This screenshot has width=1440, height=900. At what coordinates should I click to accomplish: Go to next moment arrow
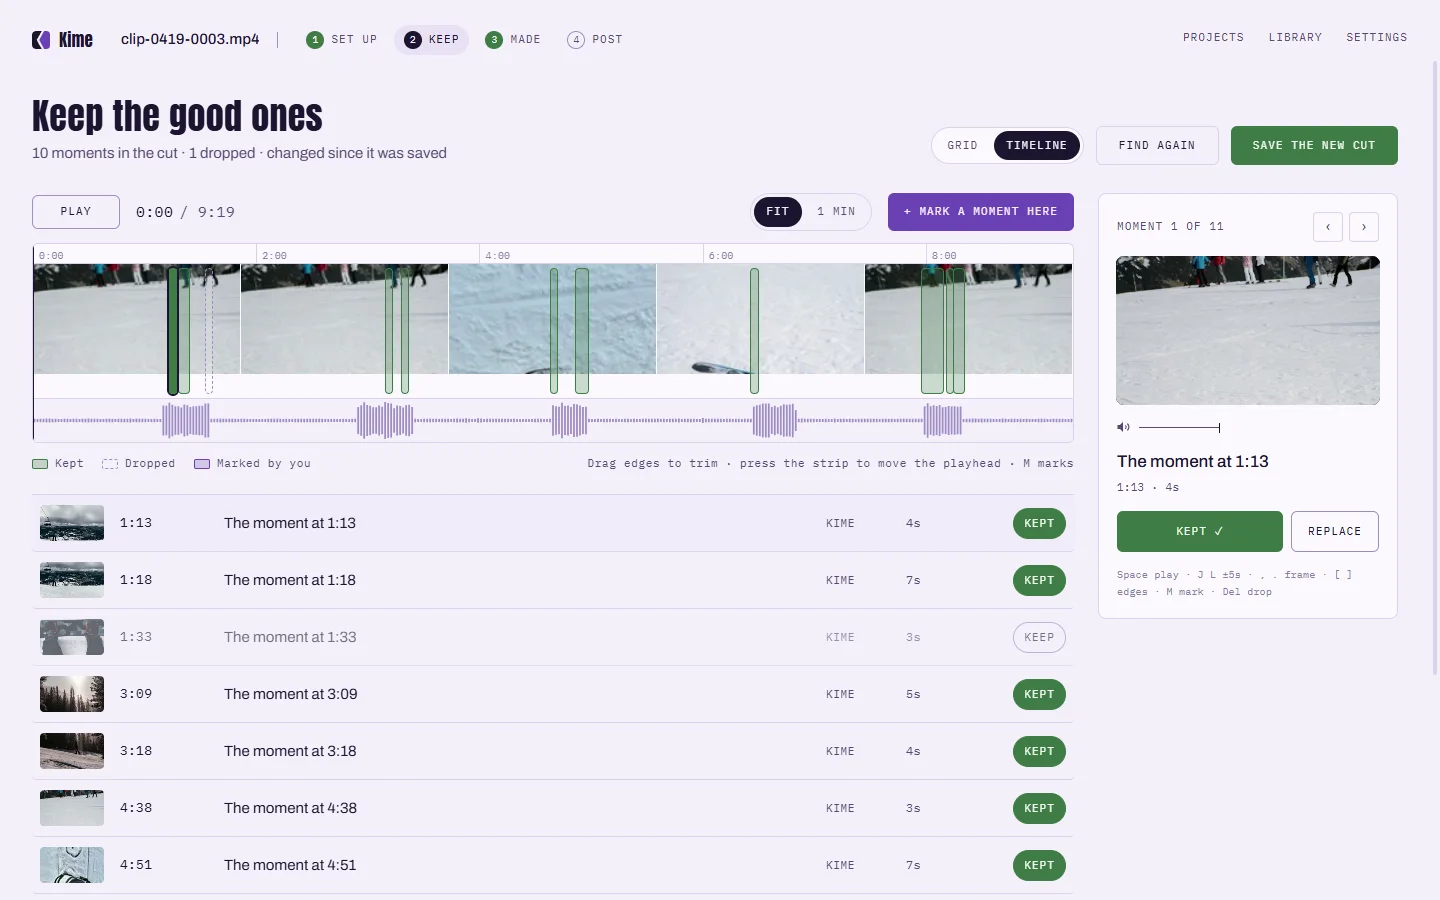1364,227
